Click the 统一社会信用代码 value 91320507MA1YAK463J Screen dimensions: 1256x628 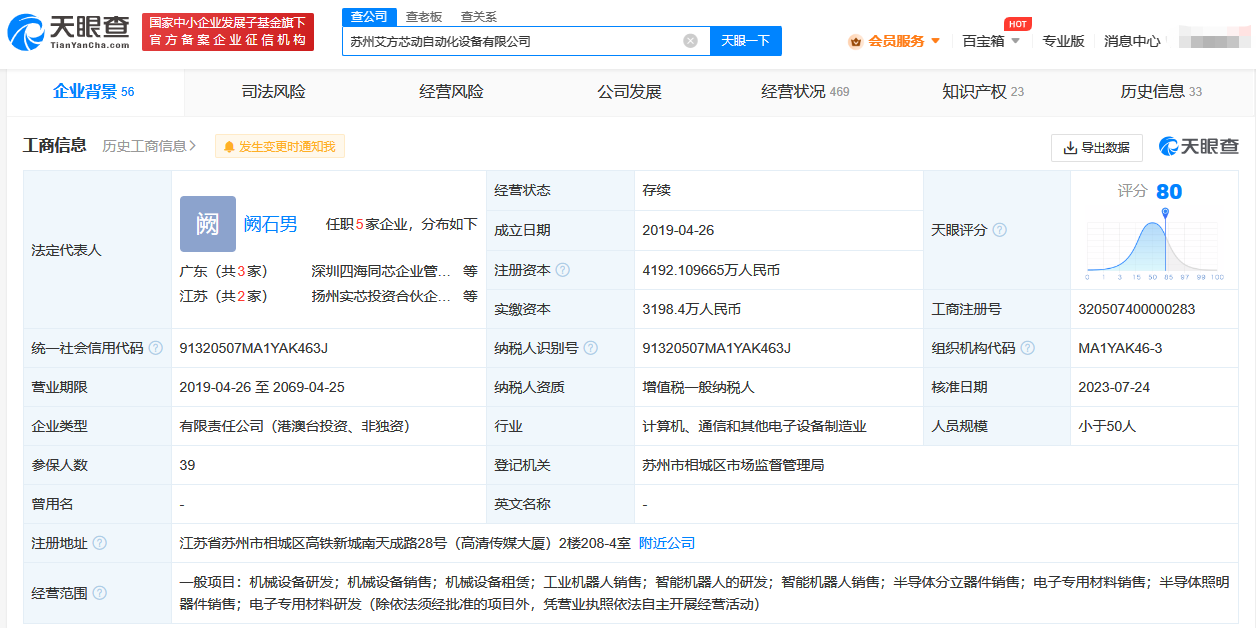(254, 348)
